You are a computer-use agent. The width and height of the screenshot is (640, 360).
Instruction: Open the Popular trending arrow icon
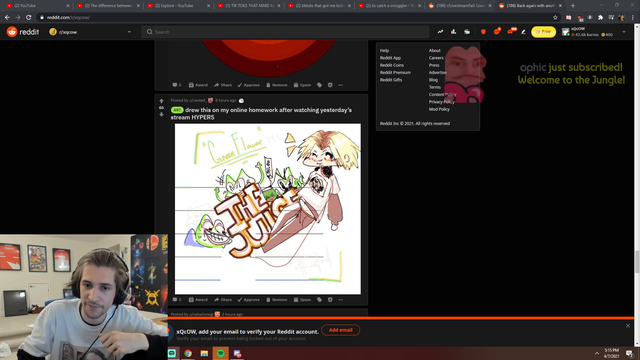[x=440, y=32]
